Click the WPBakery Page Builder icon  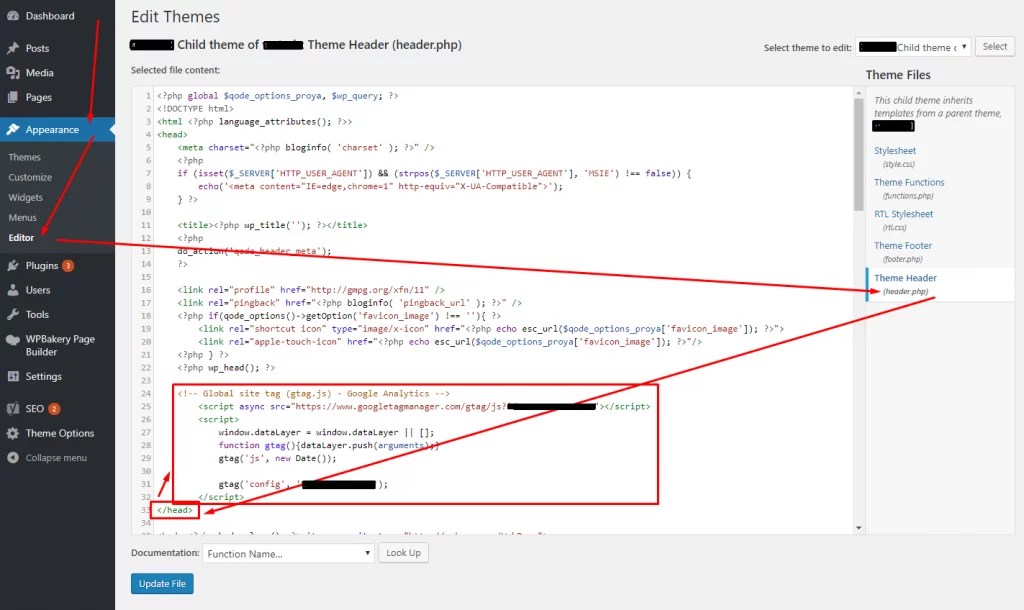(12, 340)
